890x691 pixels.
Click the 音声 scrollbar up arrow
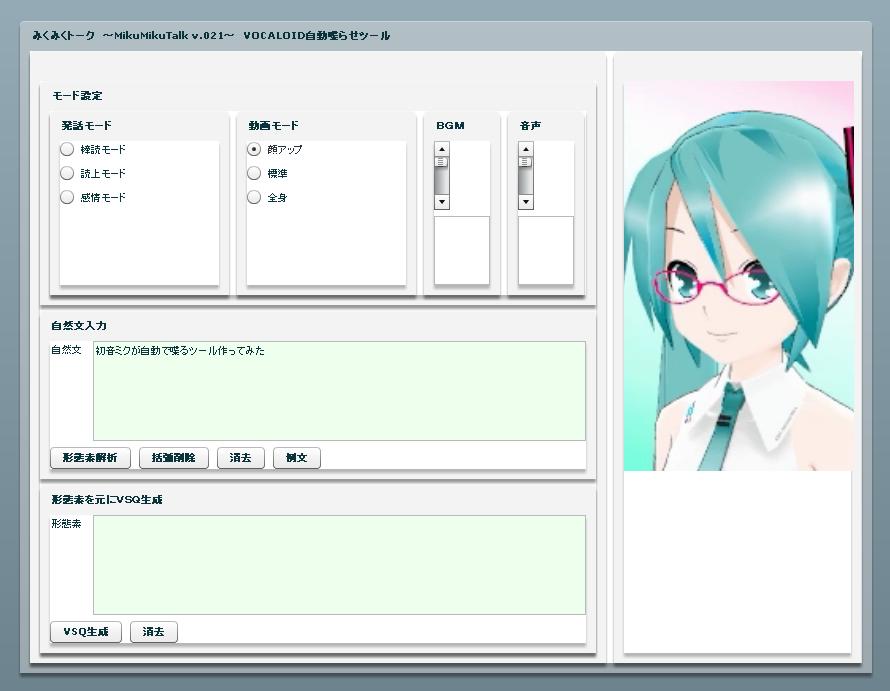click(x=526, y=149)
